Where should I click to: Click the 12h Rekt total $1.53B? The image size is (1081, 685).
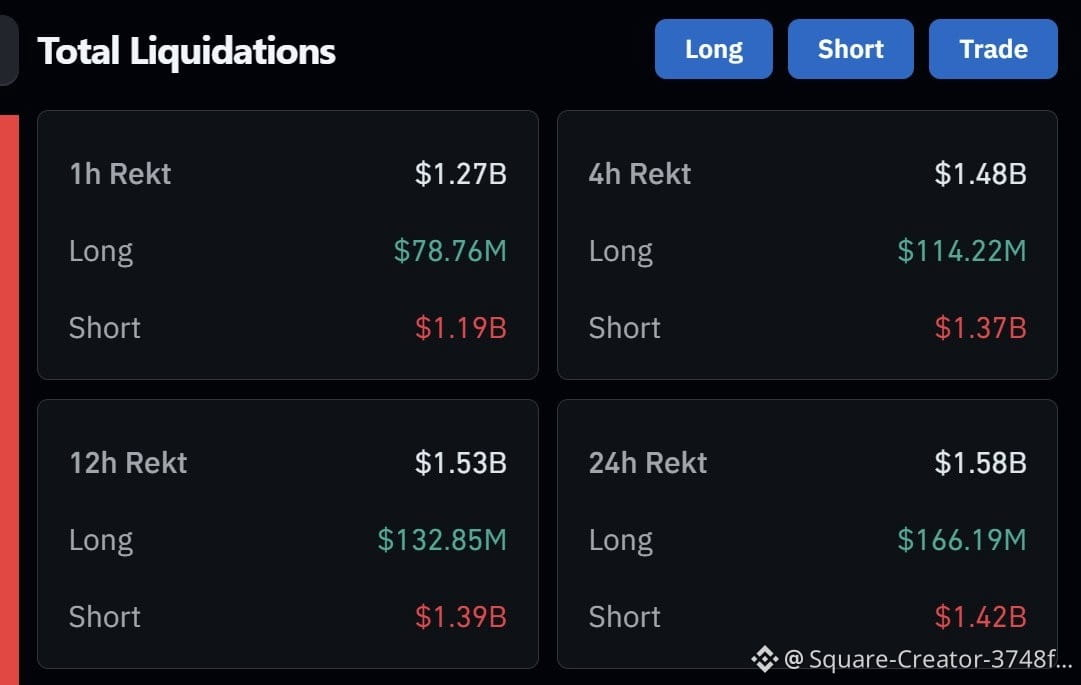pos(461,462)
